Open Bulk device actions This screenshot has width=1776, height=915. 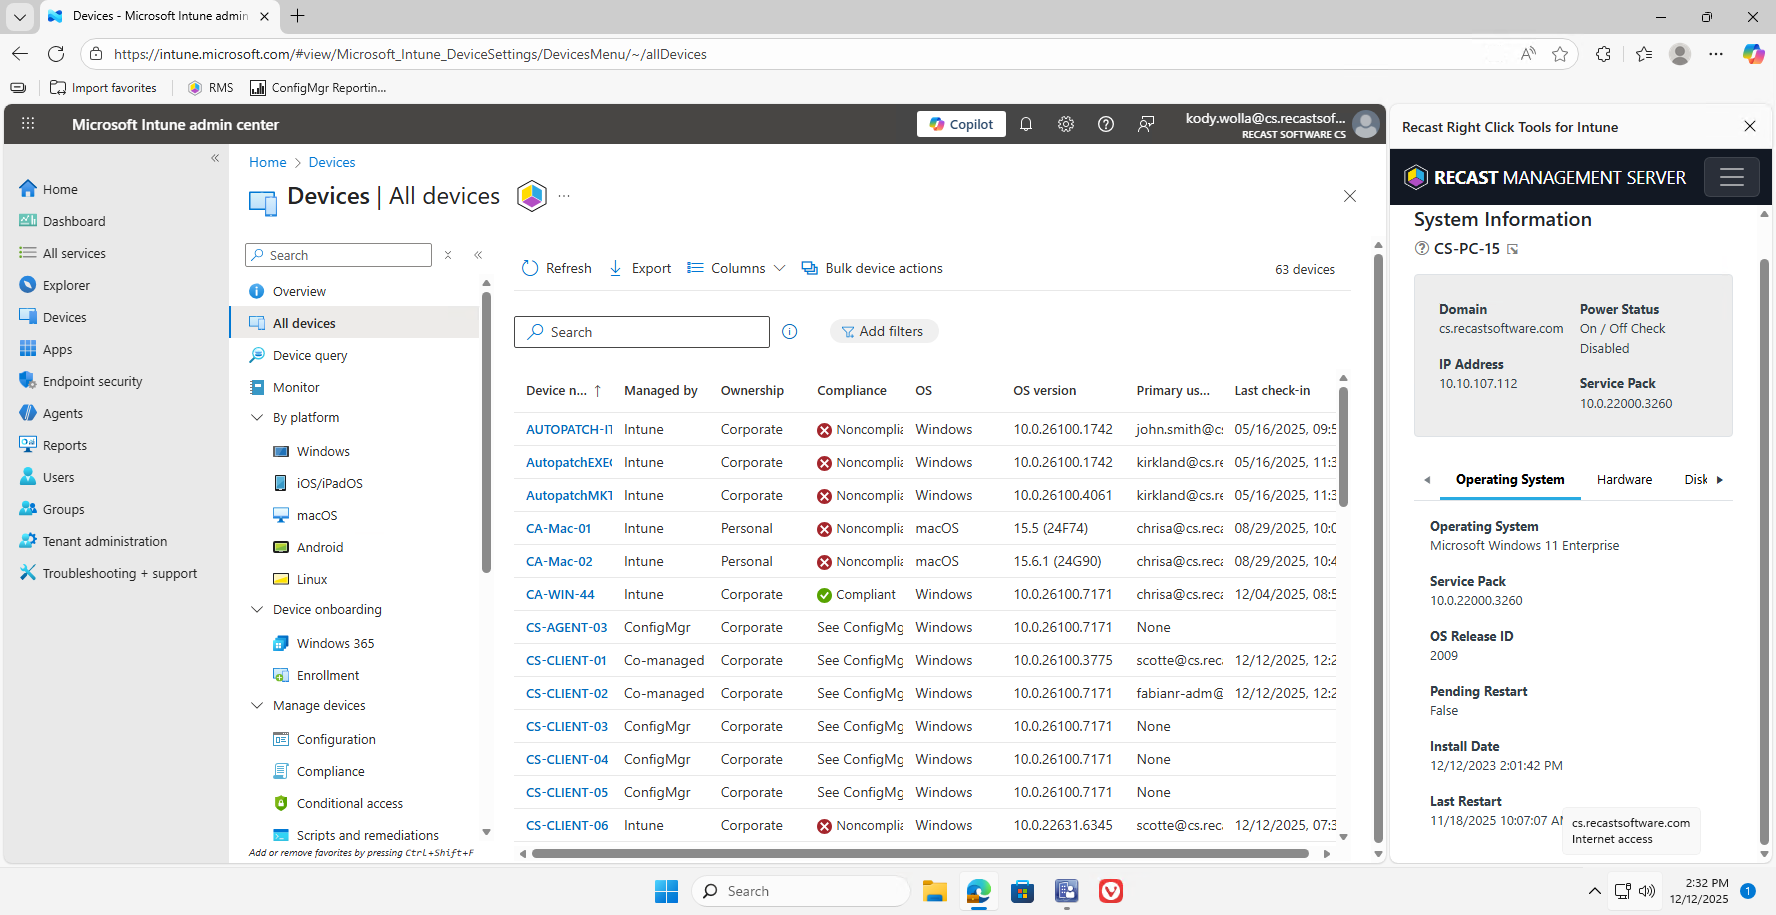pyautogui.click(x=872, y=268)
